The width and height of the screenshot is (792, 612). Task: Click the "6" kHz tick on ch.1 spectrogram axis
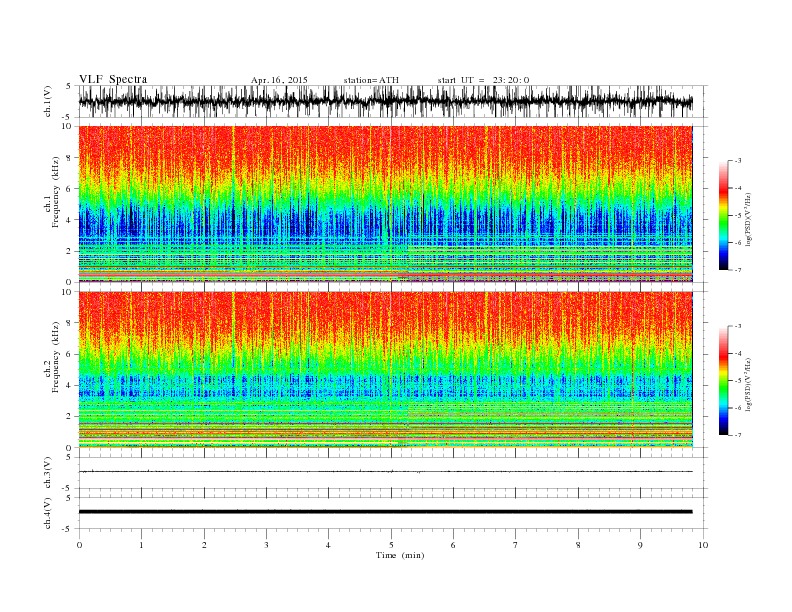tap(70, 189)
